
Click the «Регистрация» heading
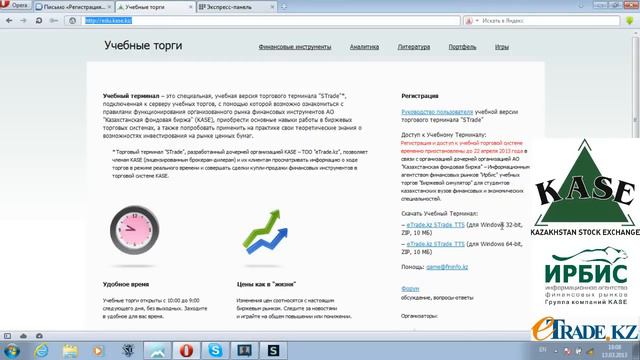[420, 96]
